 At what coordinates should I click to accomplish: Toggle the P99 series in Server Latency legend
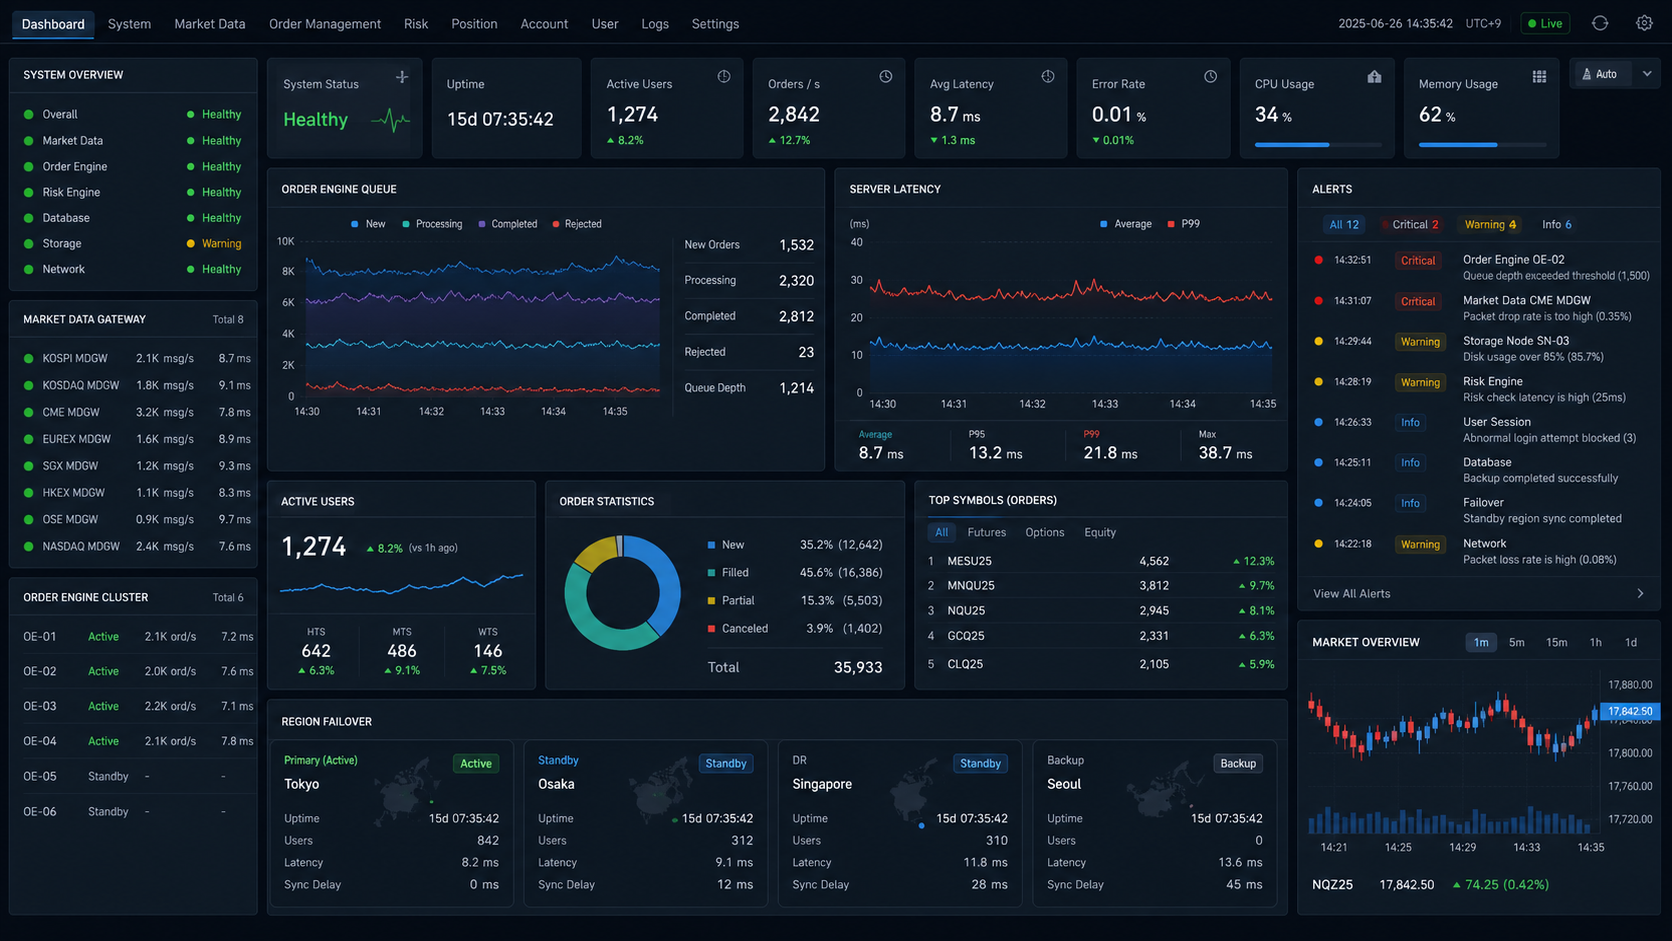click(1183, 224)
